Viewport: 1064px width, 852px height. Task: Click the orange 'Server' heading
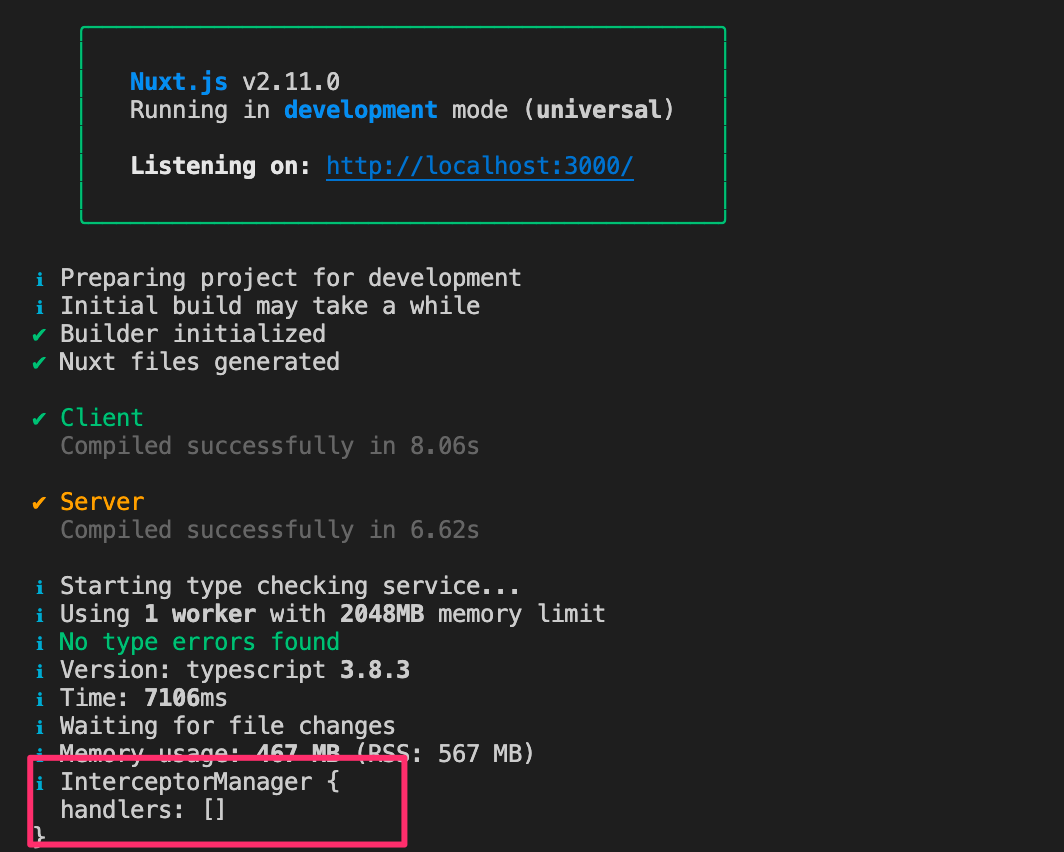tap(102, 502)
